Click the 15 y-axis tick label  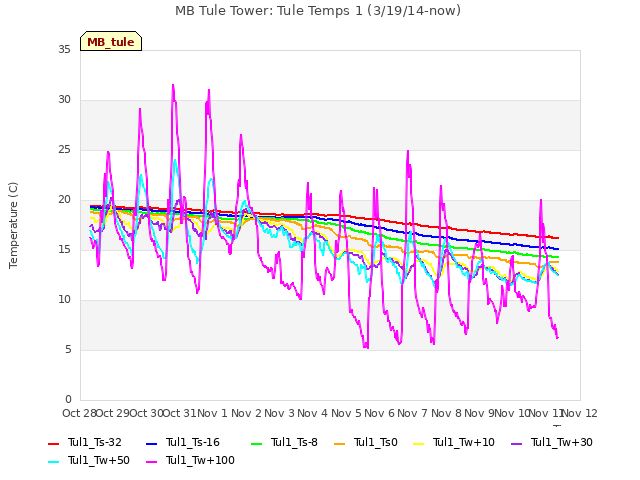(64, 249)
